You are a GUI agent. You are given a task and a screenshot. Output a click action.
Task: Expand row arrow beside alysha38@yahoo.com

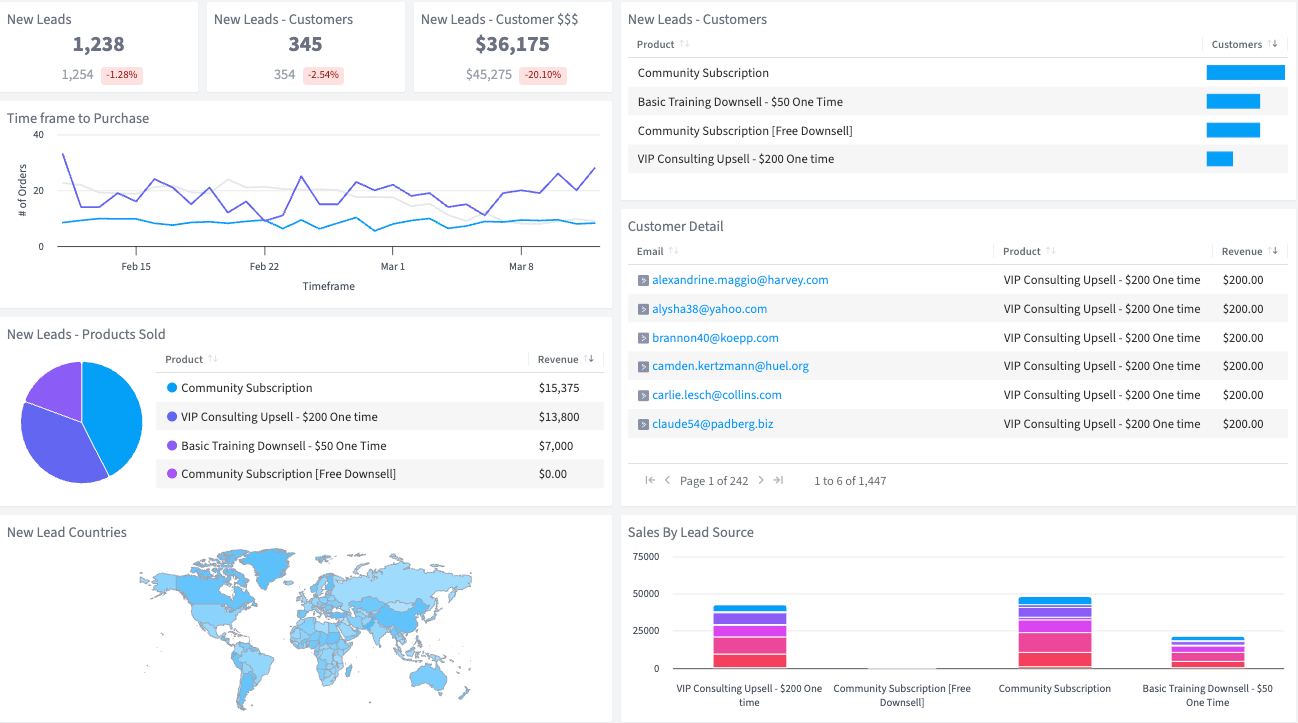(643, 310)
